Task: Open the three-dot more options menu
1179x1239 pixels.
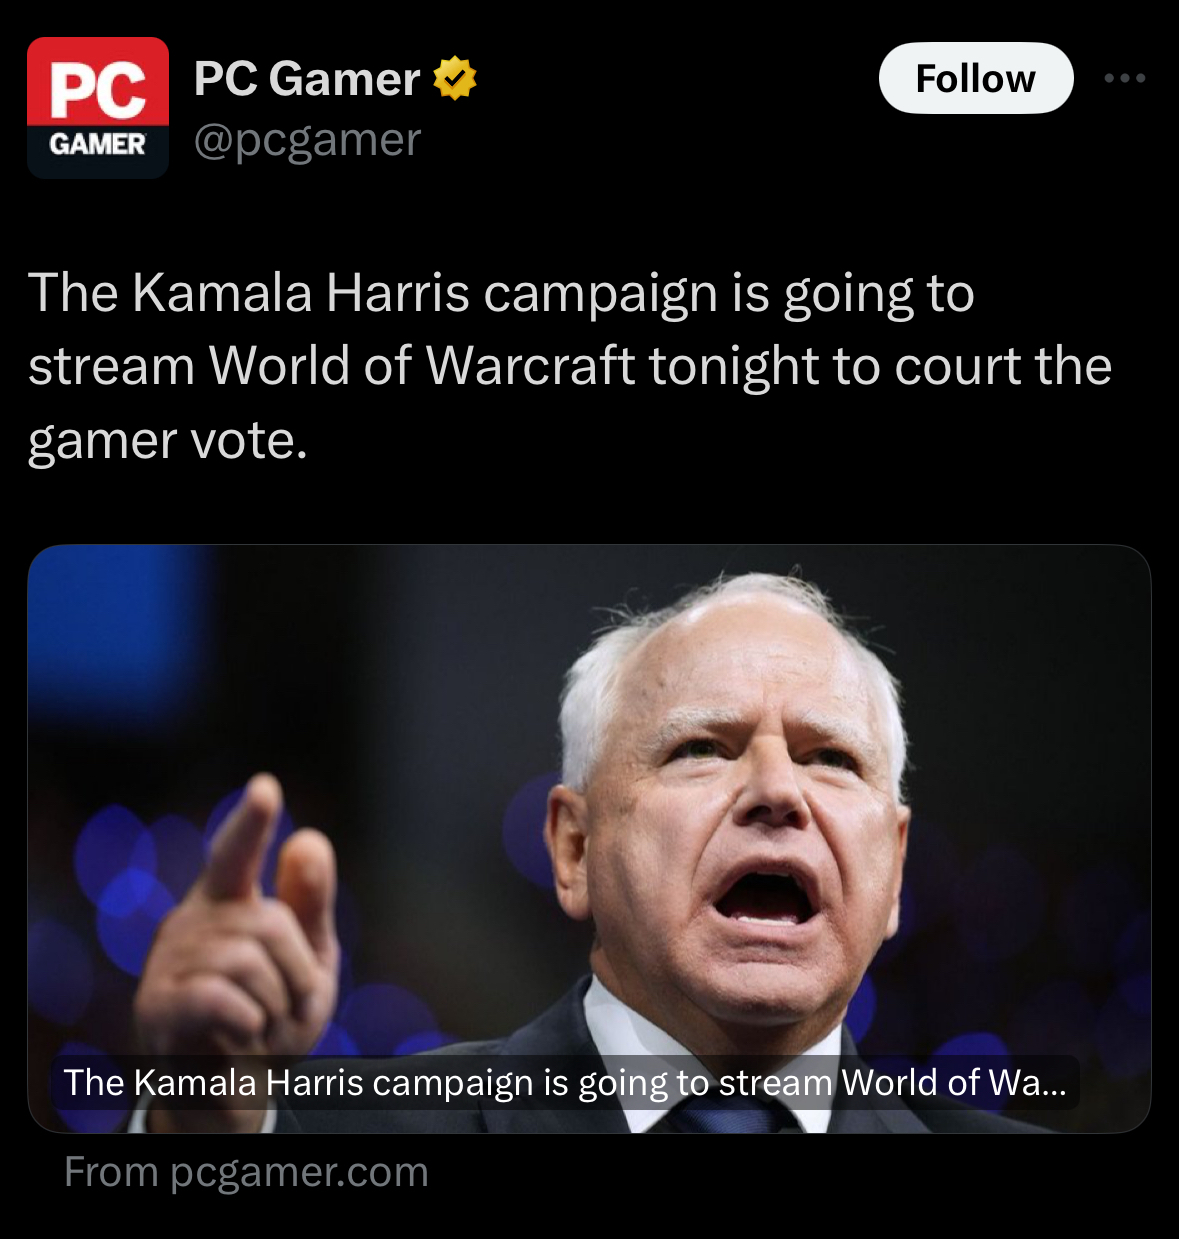Action: pyautogui.click(x=1125, y=78)
